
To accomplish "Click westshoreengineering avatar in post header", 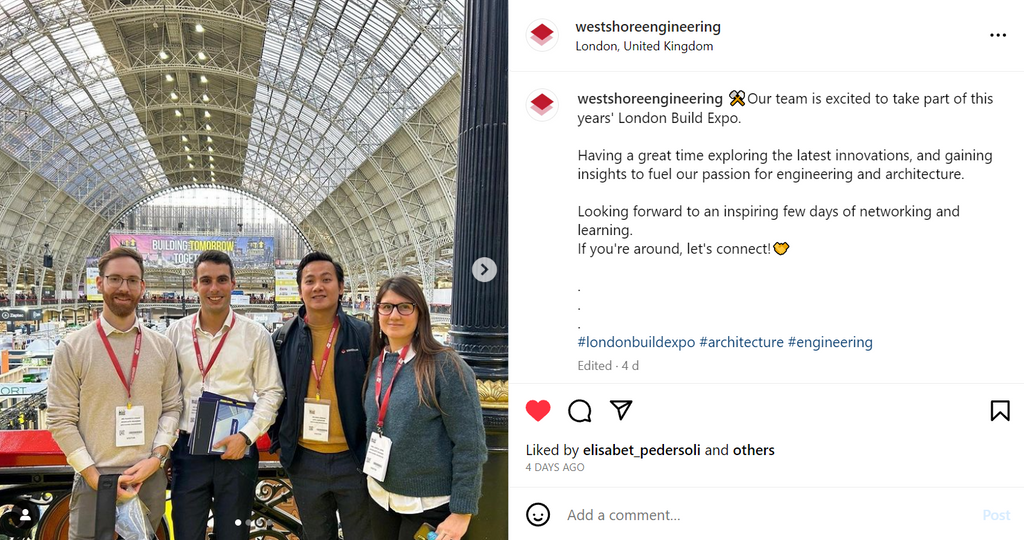I will point(542,35).
